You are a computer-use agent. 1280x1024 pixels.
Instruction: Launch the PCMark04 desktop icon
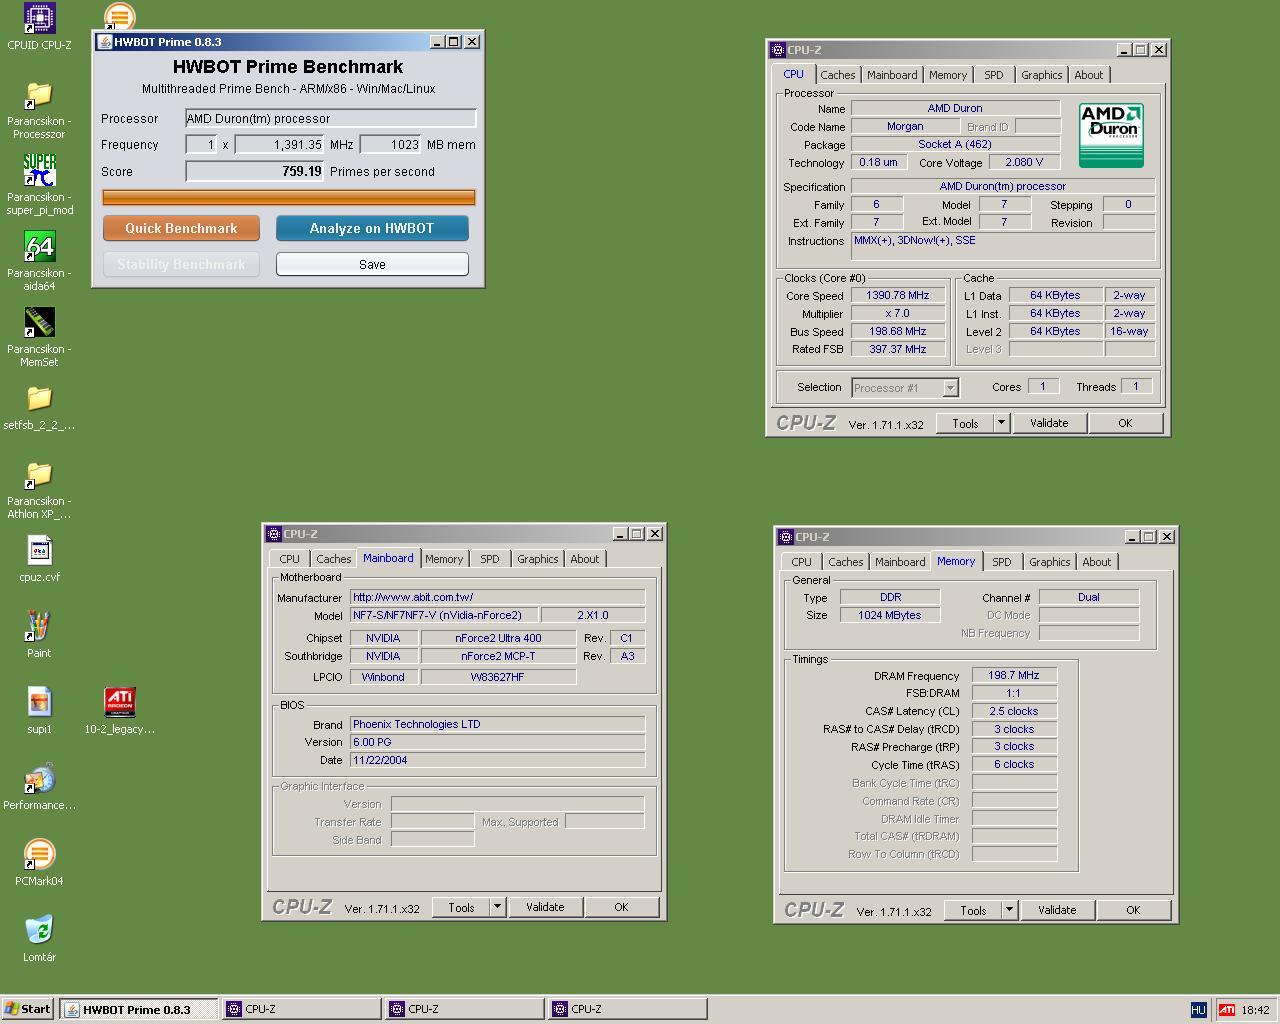39,854
